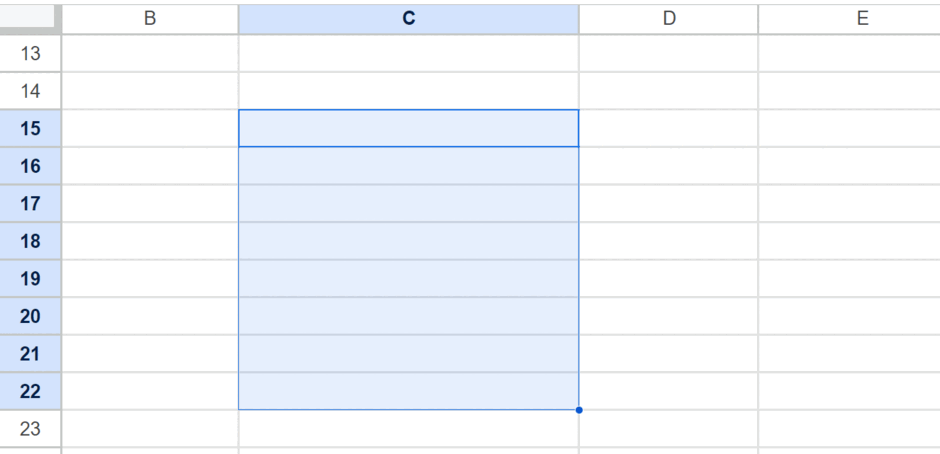Click cell D19
Screen dimensions: 940x454
click(668, 278)
